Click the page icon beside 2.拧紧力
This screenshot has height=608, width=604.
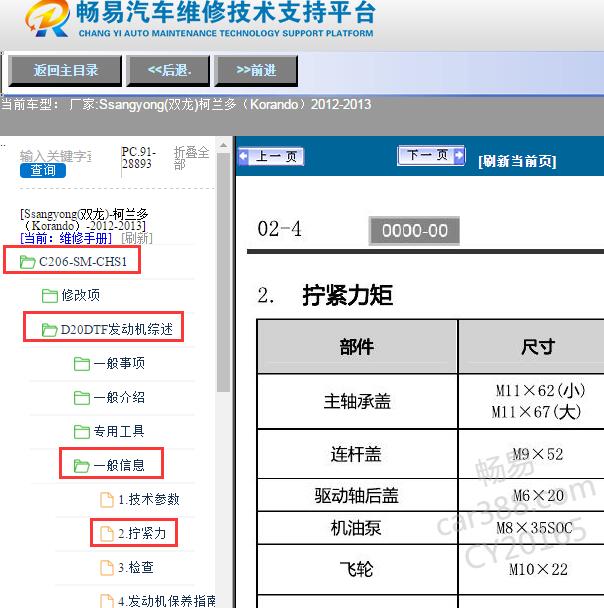coord(107,534)
